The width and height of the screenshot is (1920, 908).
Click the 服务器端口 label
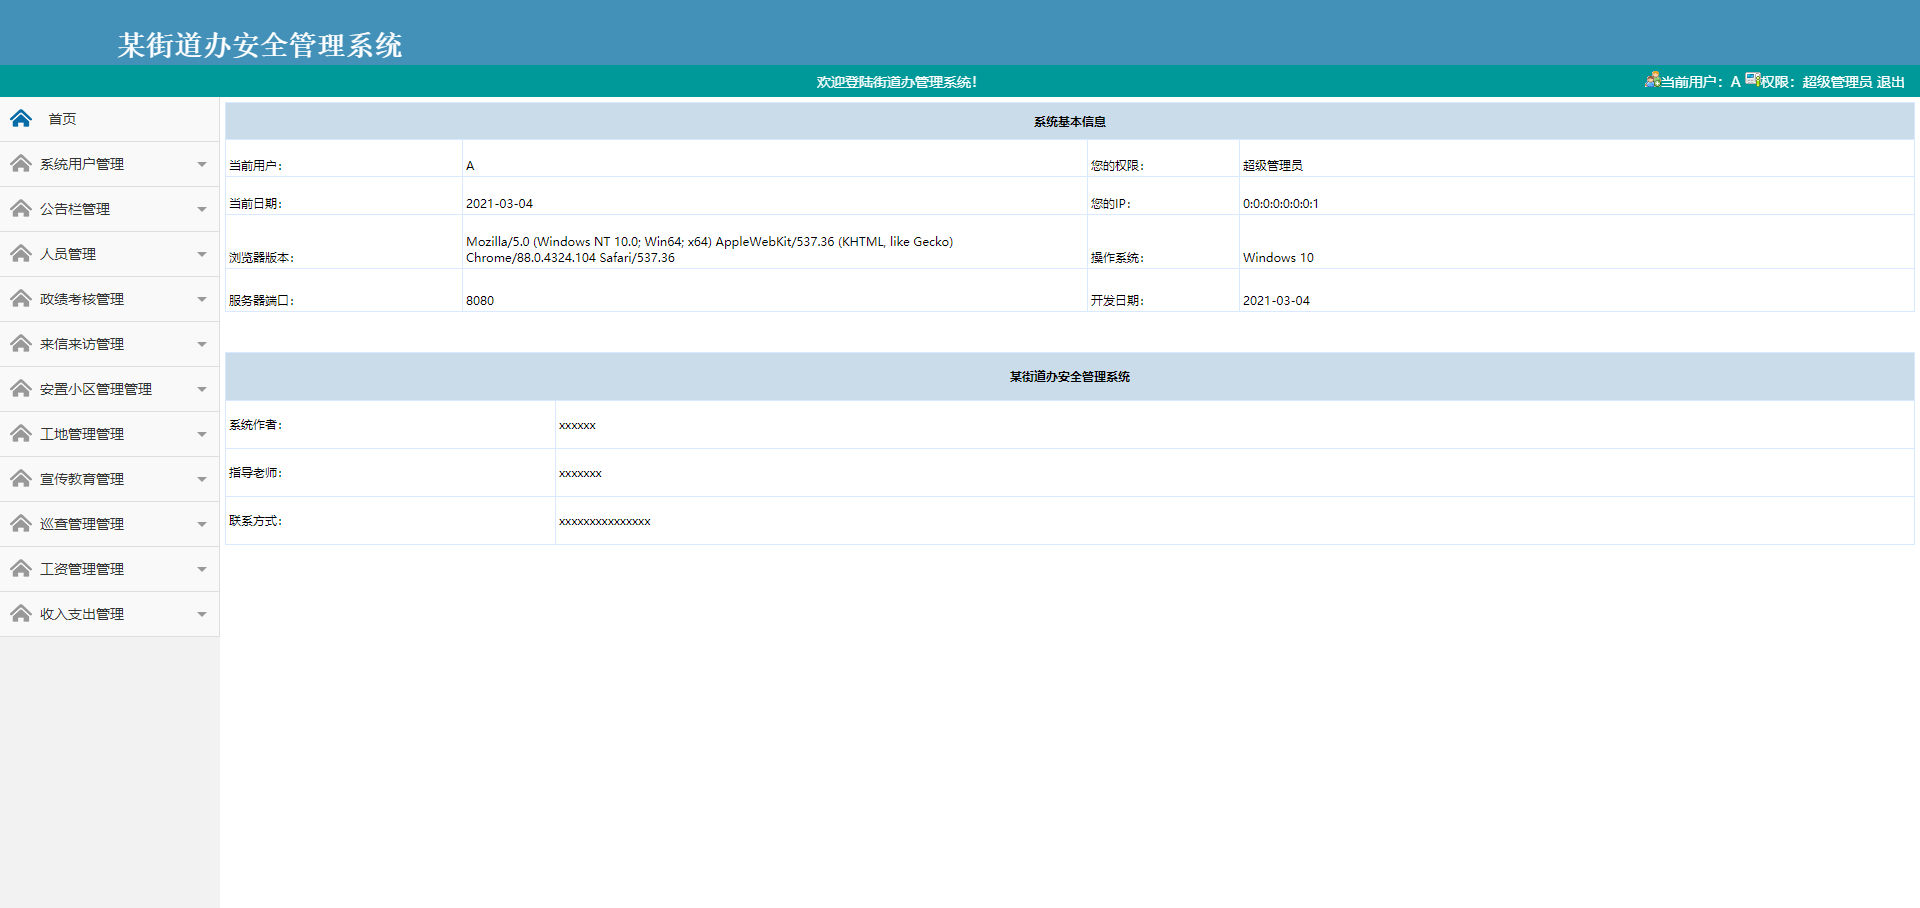click(261, 301)
